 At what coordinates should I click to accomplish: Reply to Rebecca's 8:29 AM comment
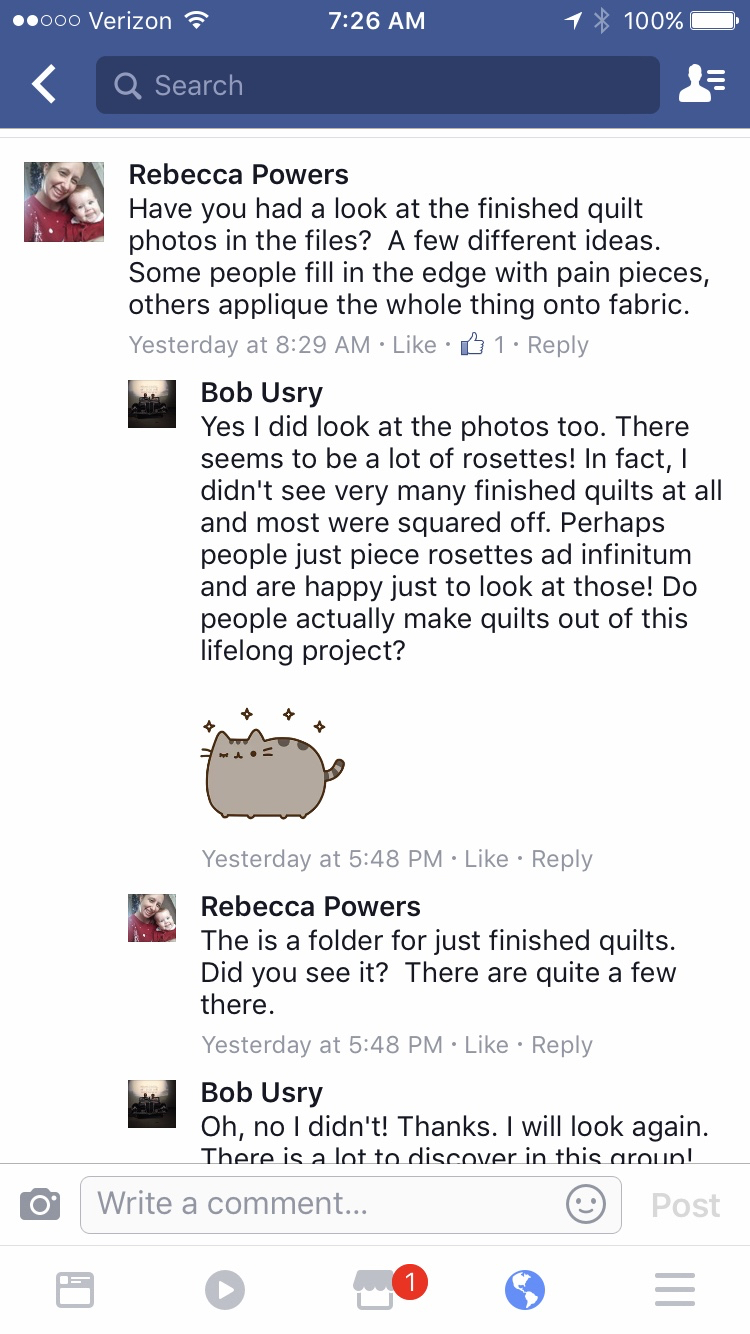pos(558,345)
